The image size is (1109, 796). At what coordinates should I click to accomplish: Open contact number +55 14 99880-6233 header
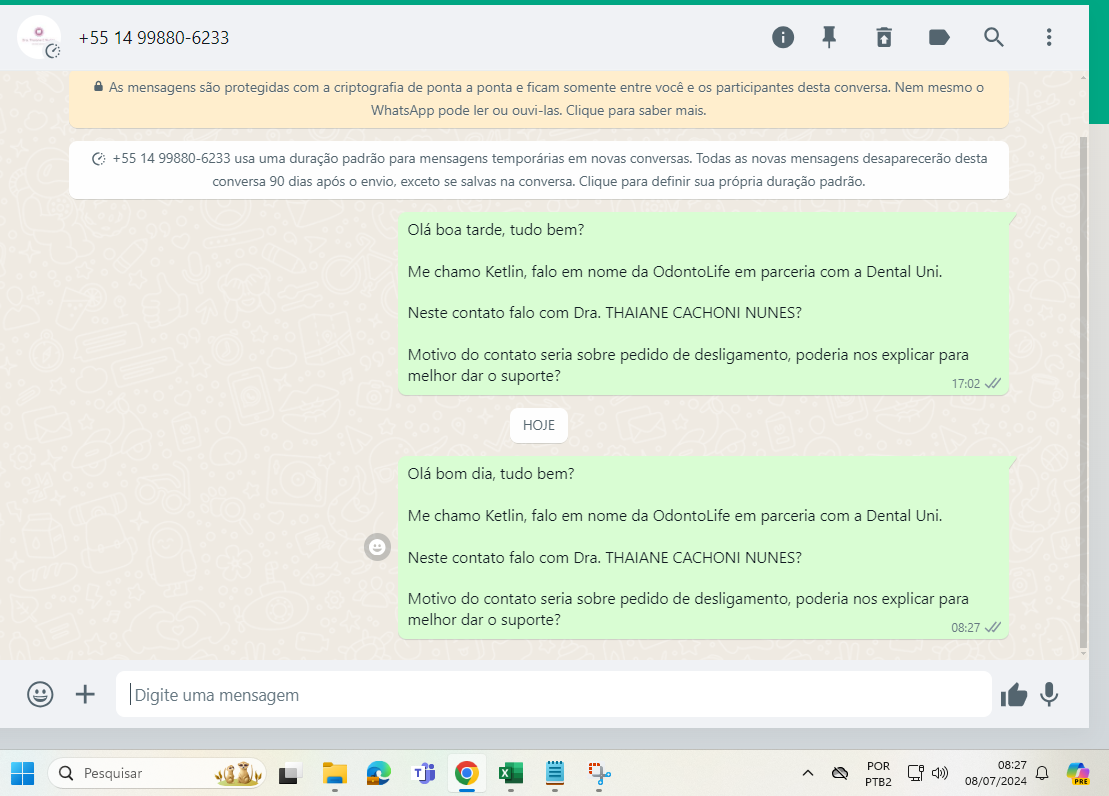[153, 38]
